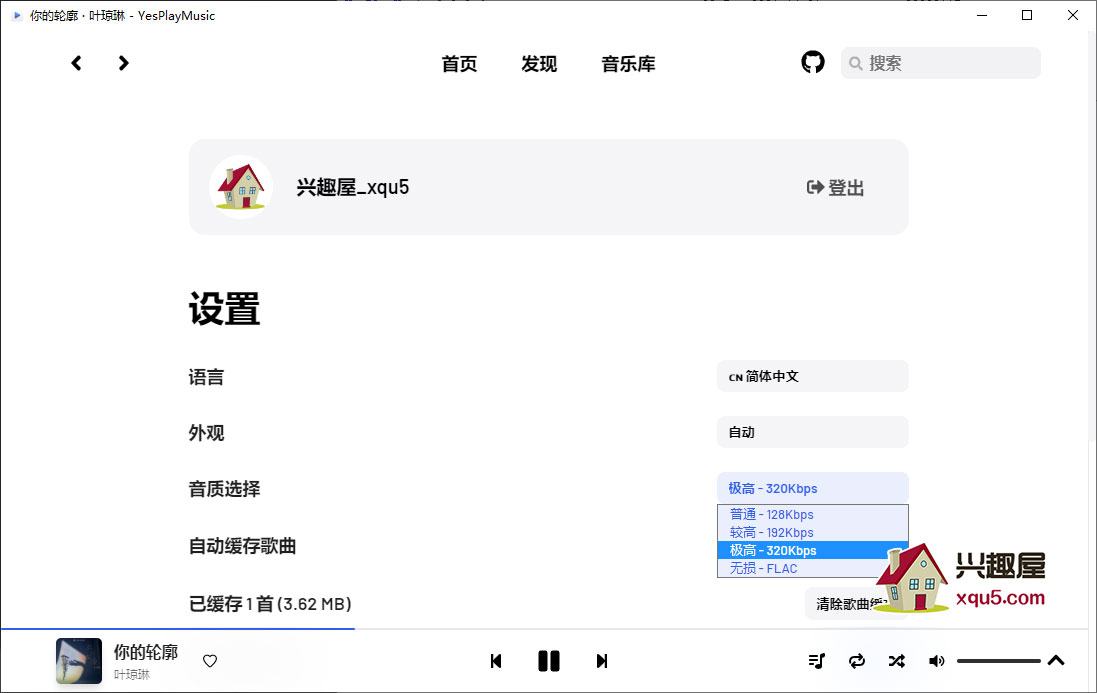The image size is (1097, 693).
Task: Click the volume slider bar
Action: [998, 661]
